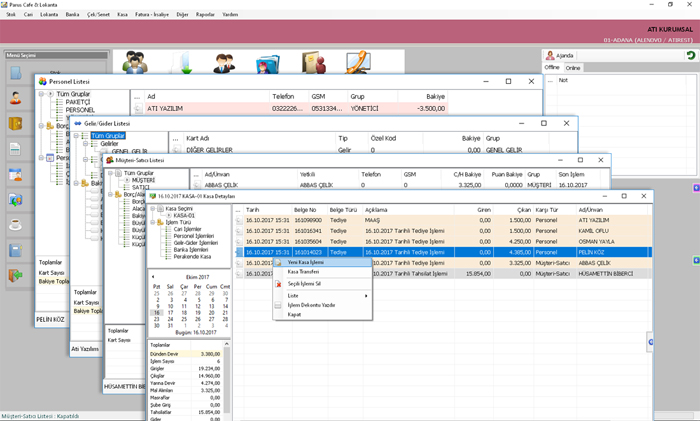The height and width of the screenshot is (421, 700).
Task: Collapse Kasa Seçimi tree node
Action: pyautogui.click(x=153, y=208)
